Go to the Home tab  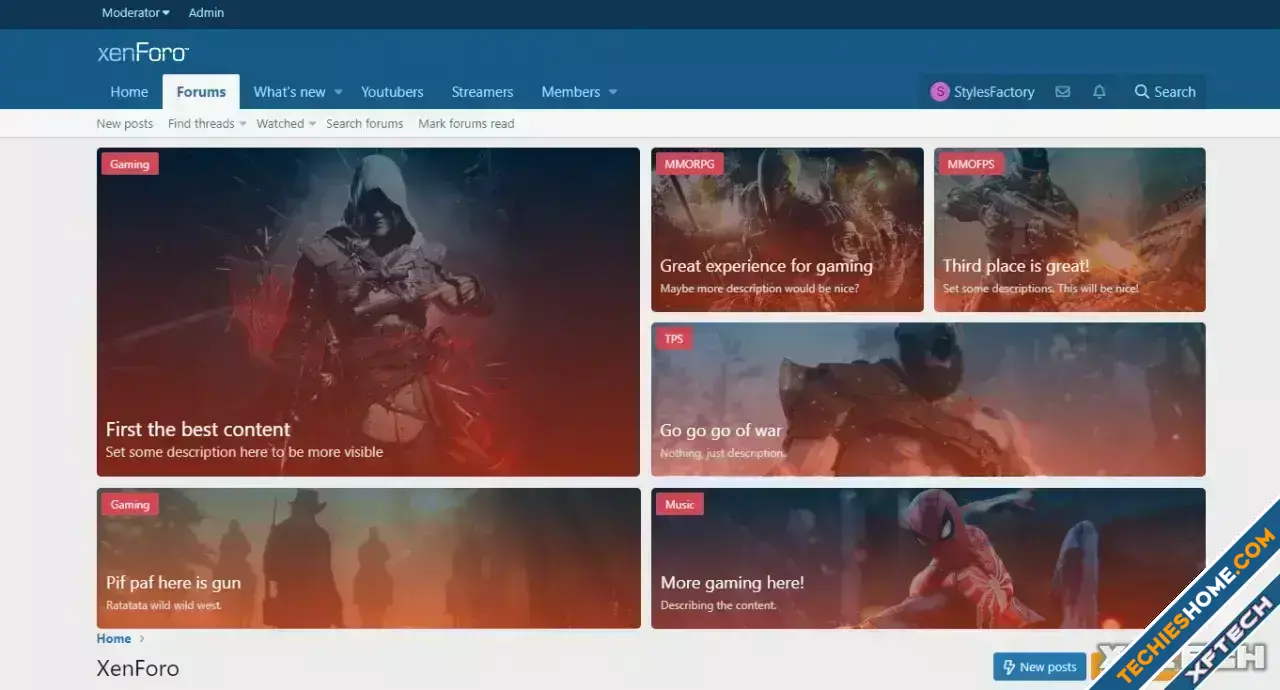click(129, 92)
